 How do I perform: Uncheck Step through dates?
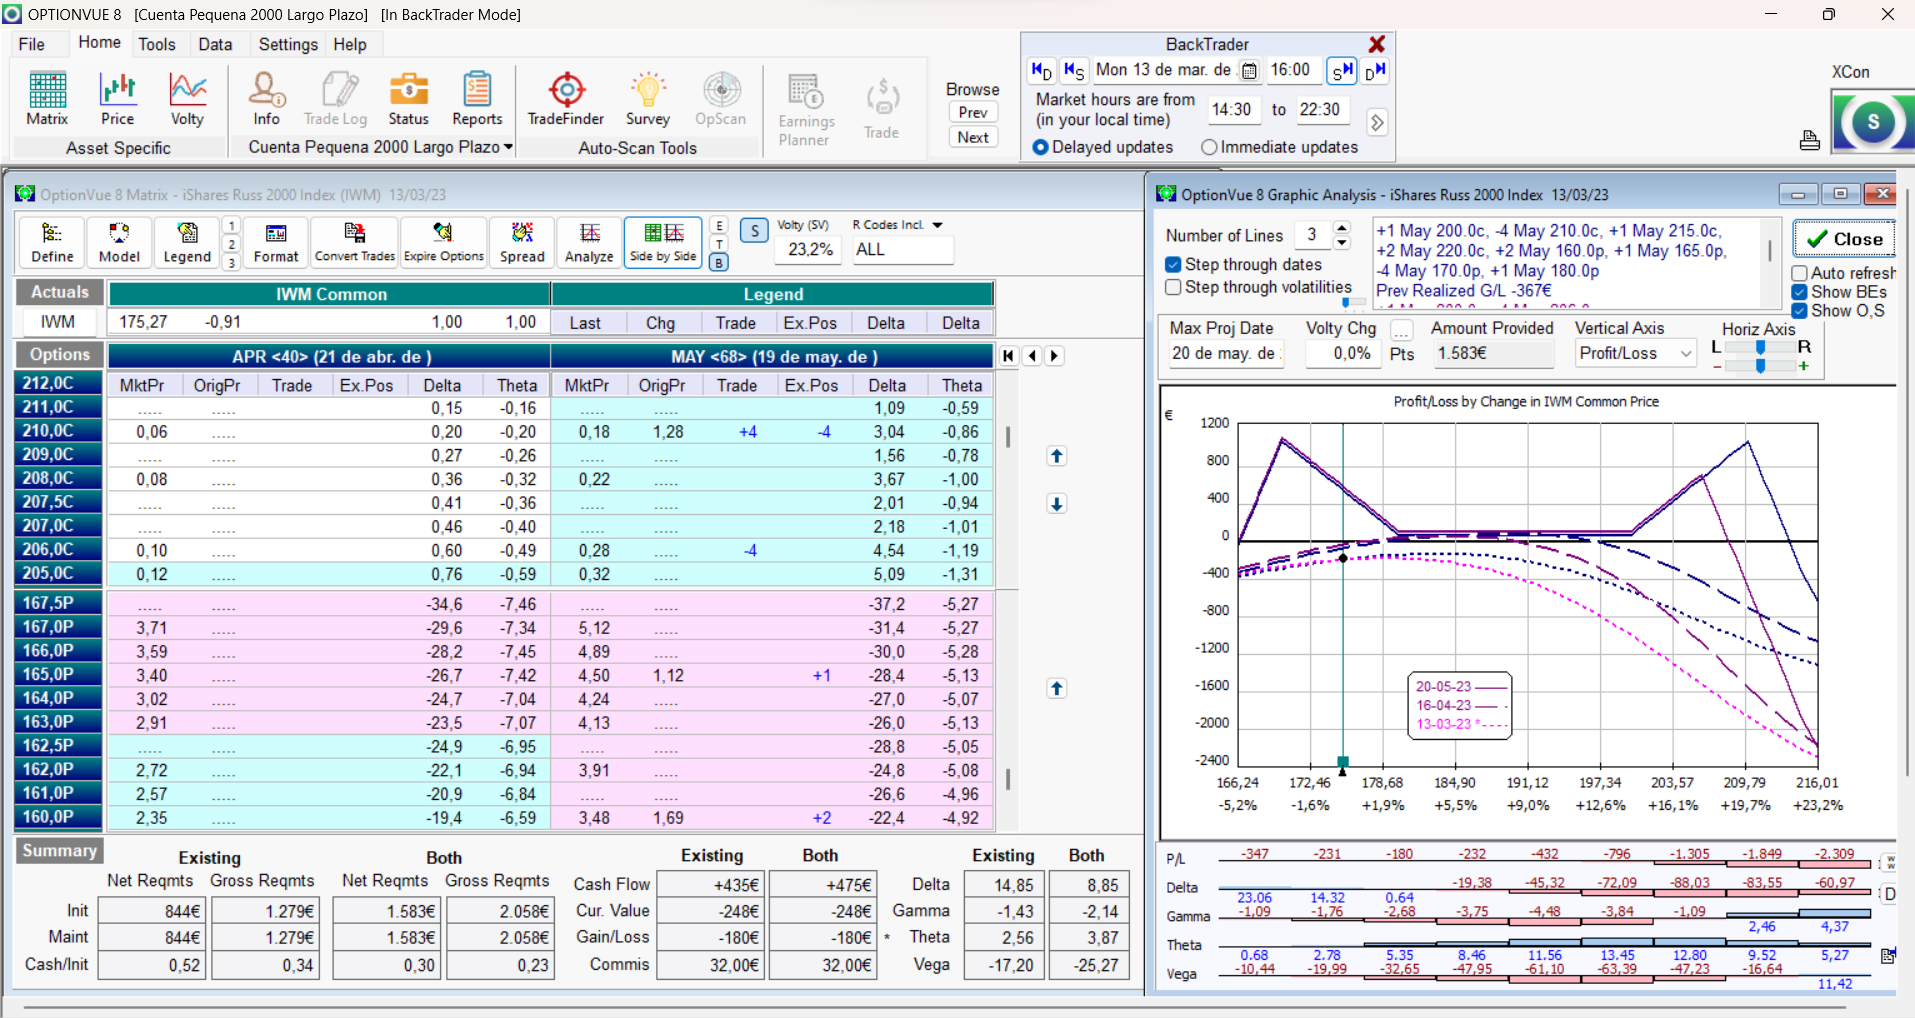coord(1174,265)
